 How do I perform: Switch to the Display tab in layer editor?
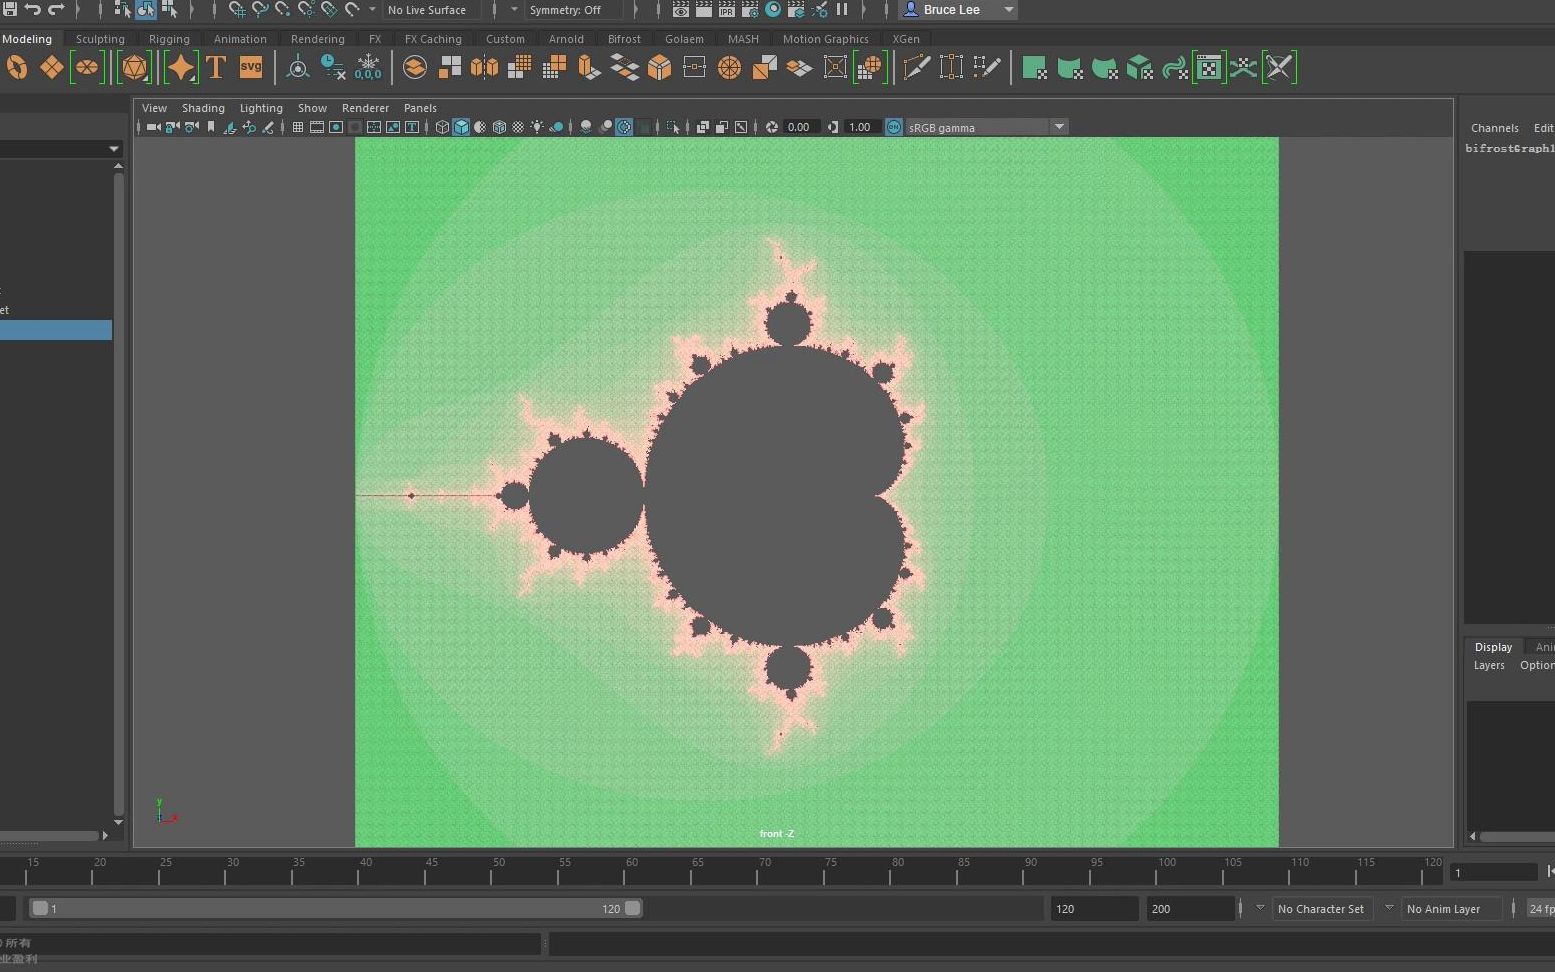coord(1493,647)
